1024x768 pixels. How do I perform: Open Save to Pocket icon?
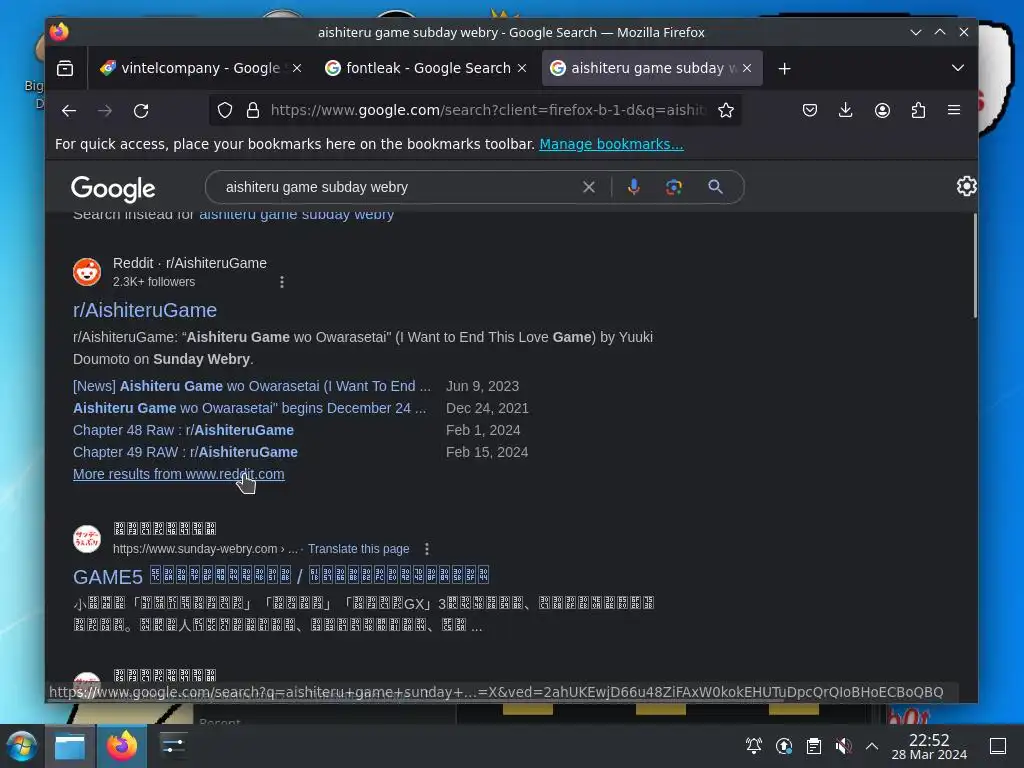[810, 110]
